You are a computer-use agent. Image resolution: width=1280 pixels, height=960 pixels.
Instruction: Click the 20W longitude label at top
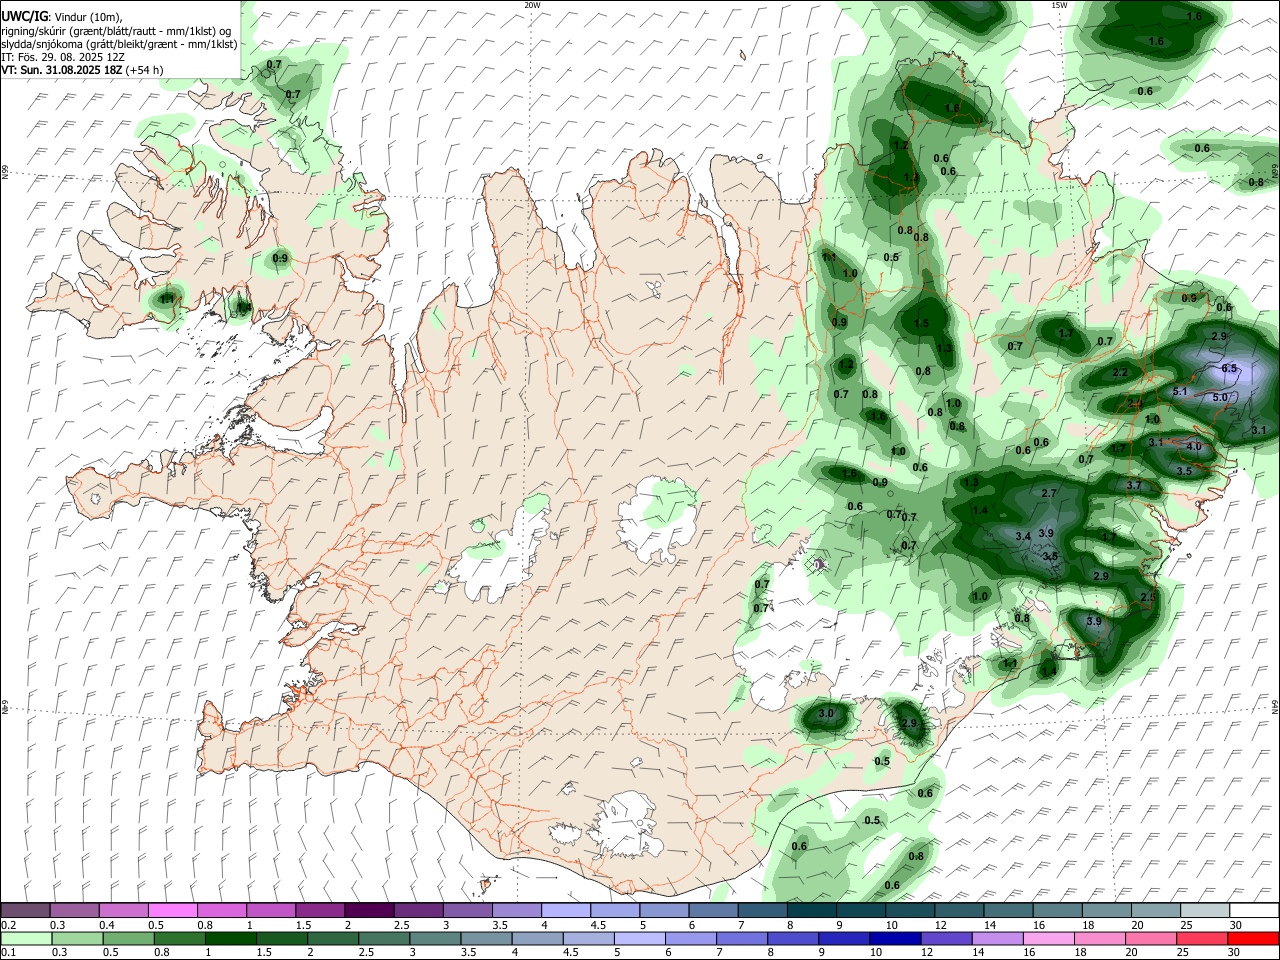pyautogui.click(x=532, y=5)
